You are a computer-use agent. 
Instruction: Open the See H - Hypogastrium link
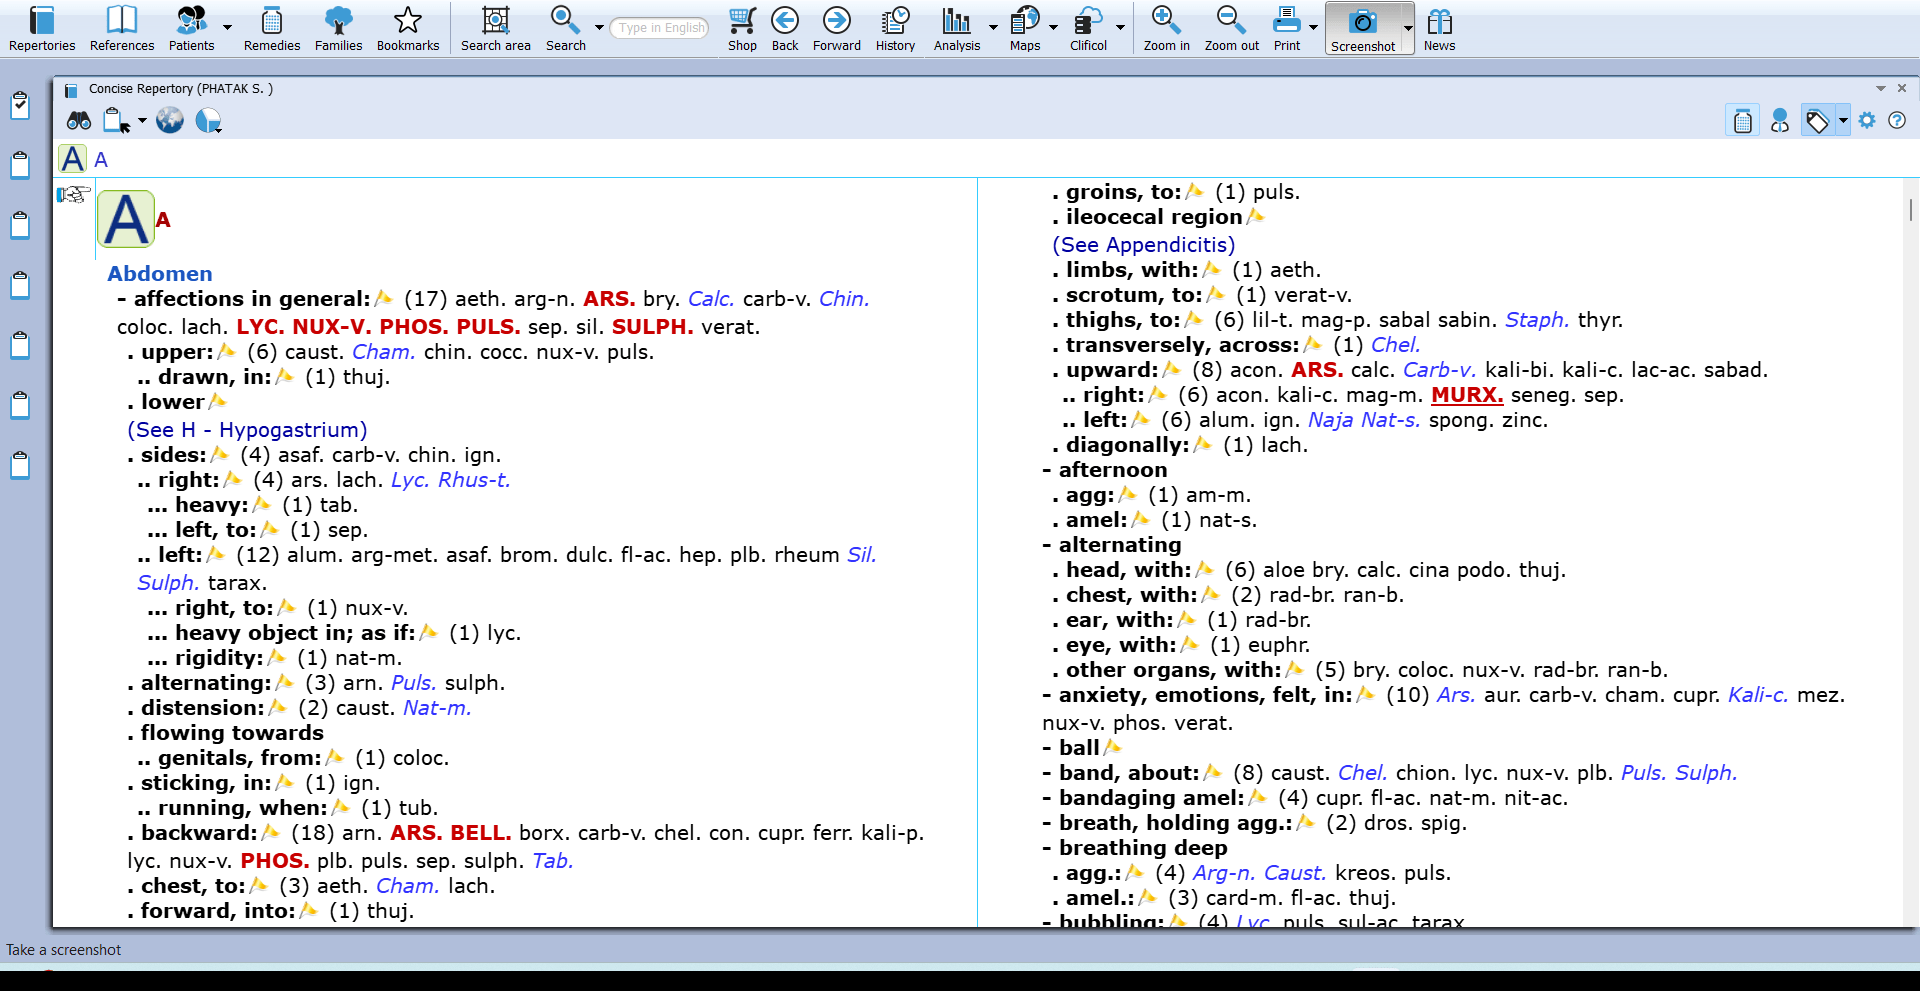247,430
